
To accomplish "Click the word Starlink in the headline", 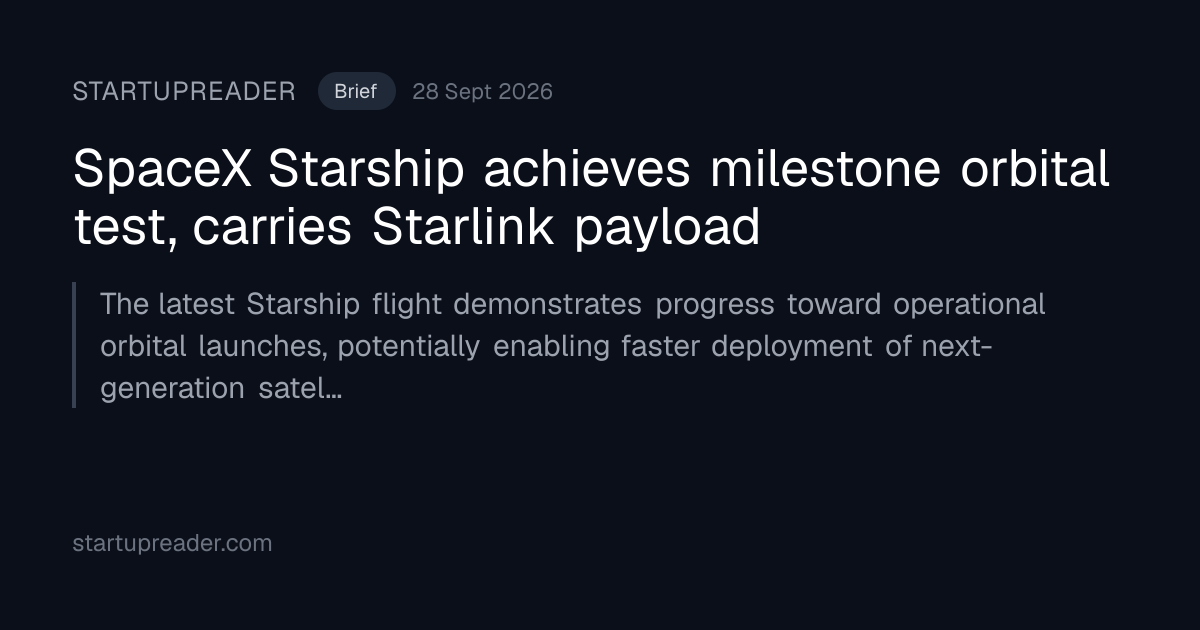I will pyautogui.click(x=463, y=229).
